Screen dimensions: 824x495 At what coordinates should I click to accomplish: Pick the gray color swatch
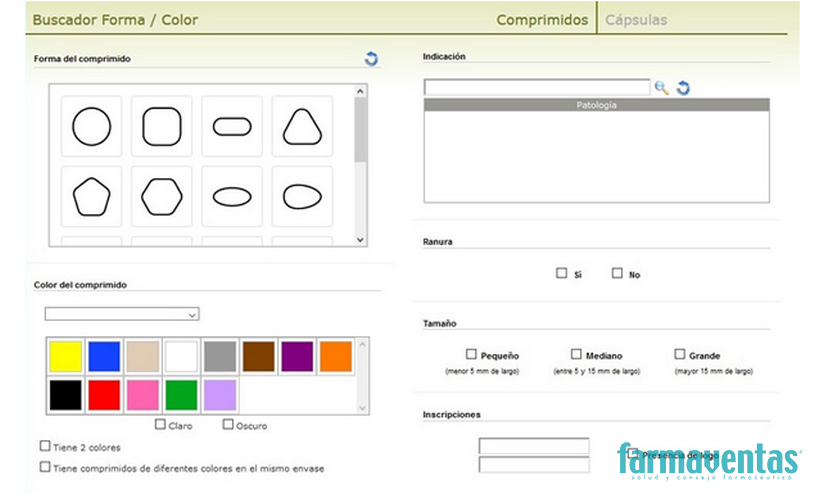(220, 356)
